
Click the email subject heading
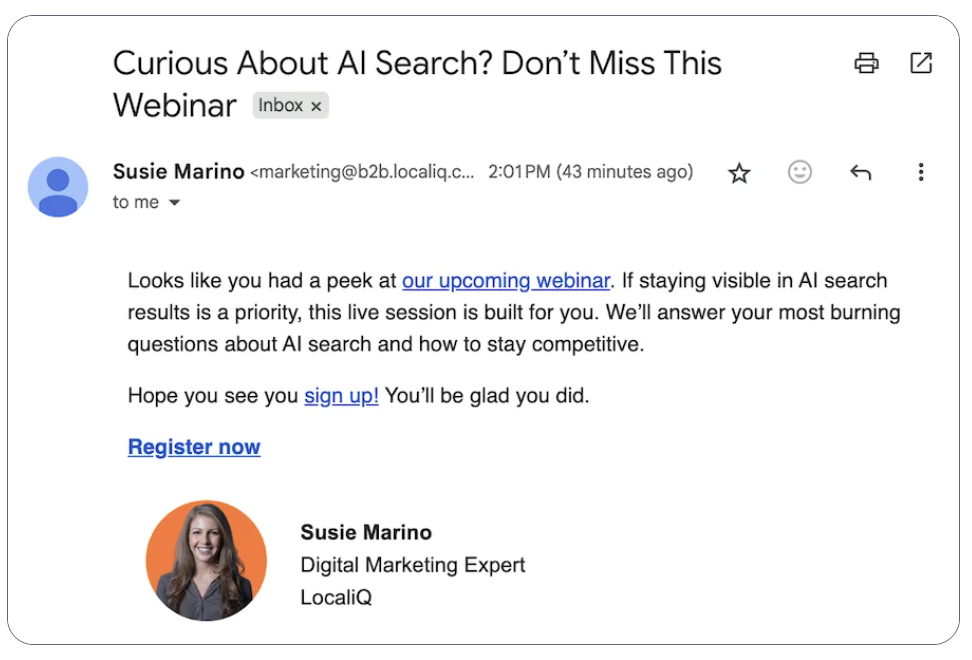(417, 84)
